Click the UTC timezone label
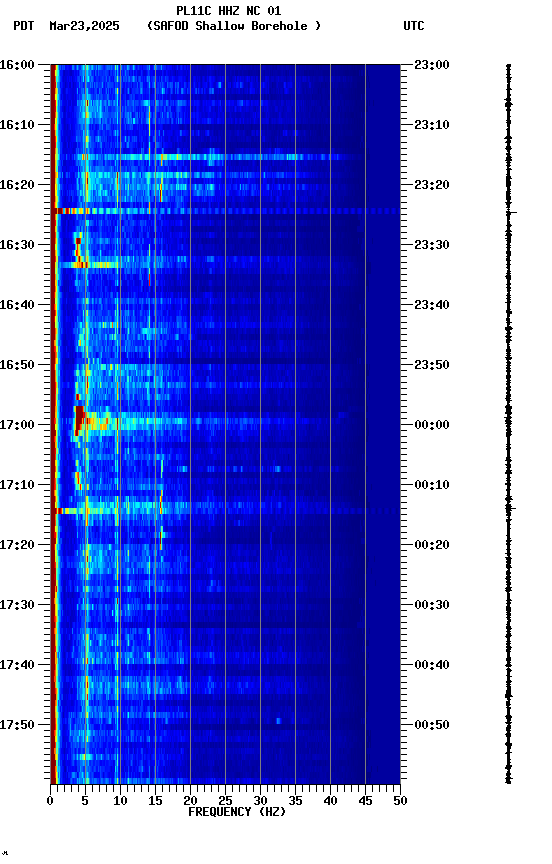 click(414, 26)
